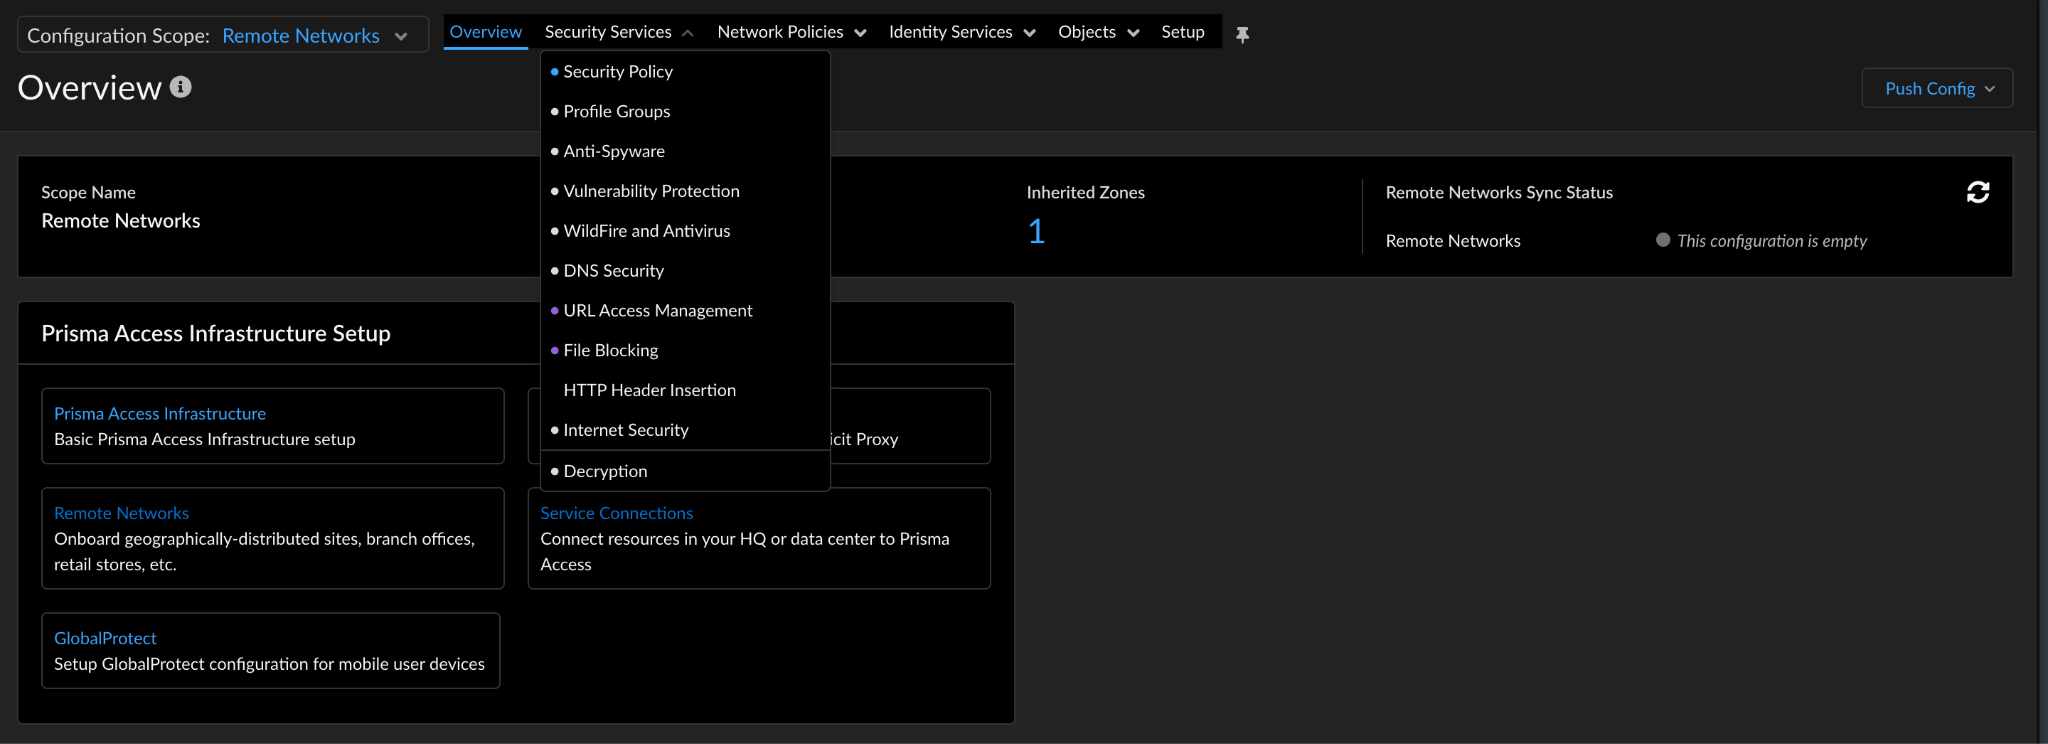Follow the Service Connections link

tap(616, 513)
